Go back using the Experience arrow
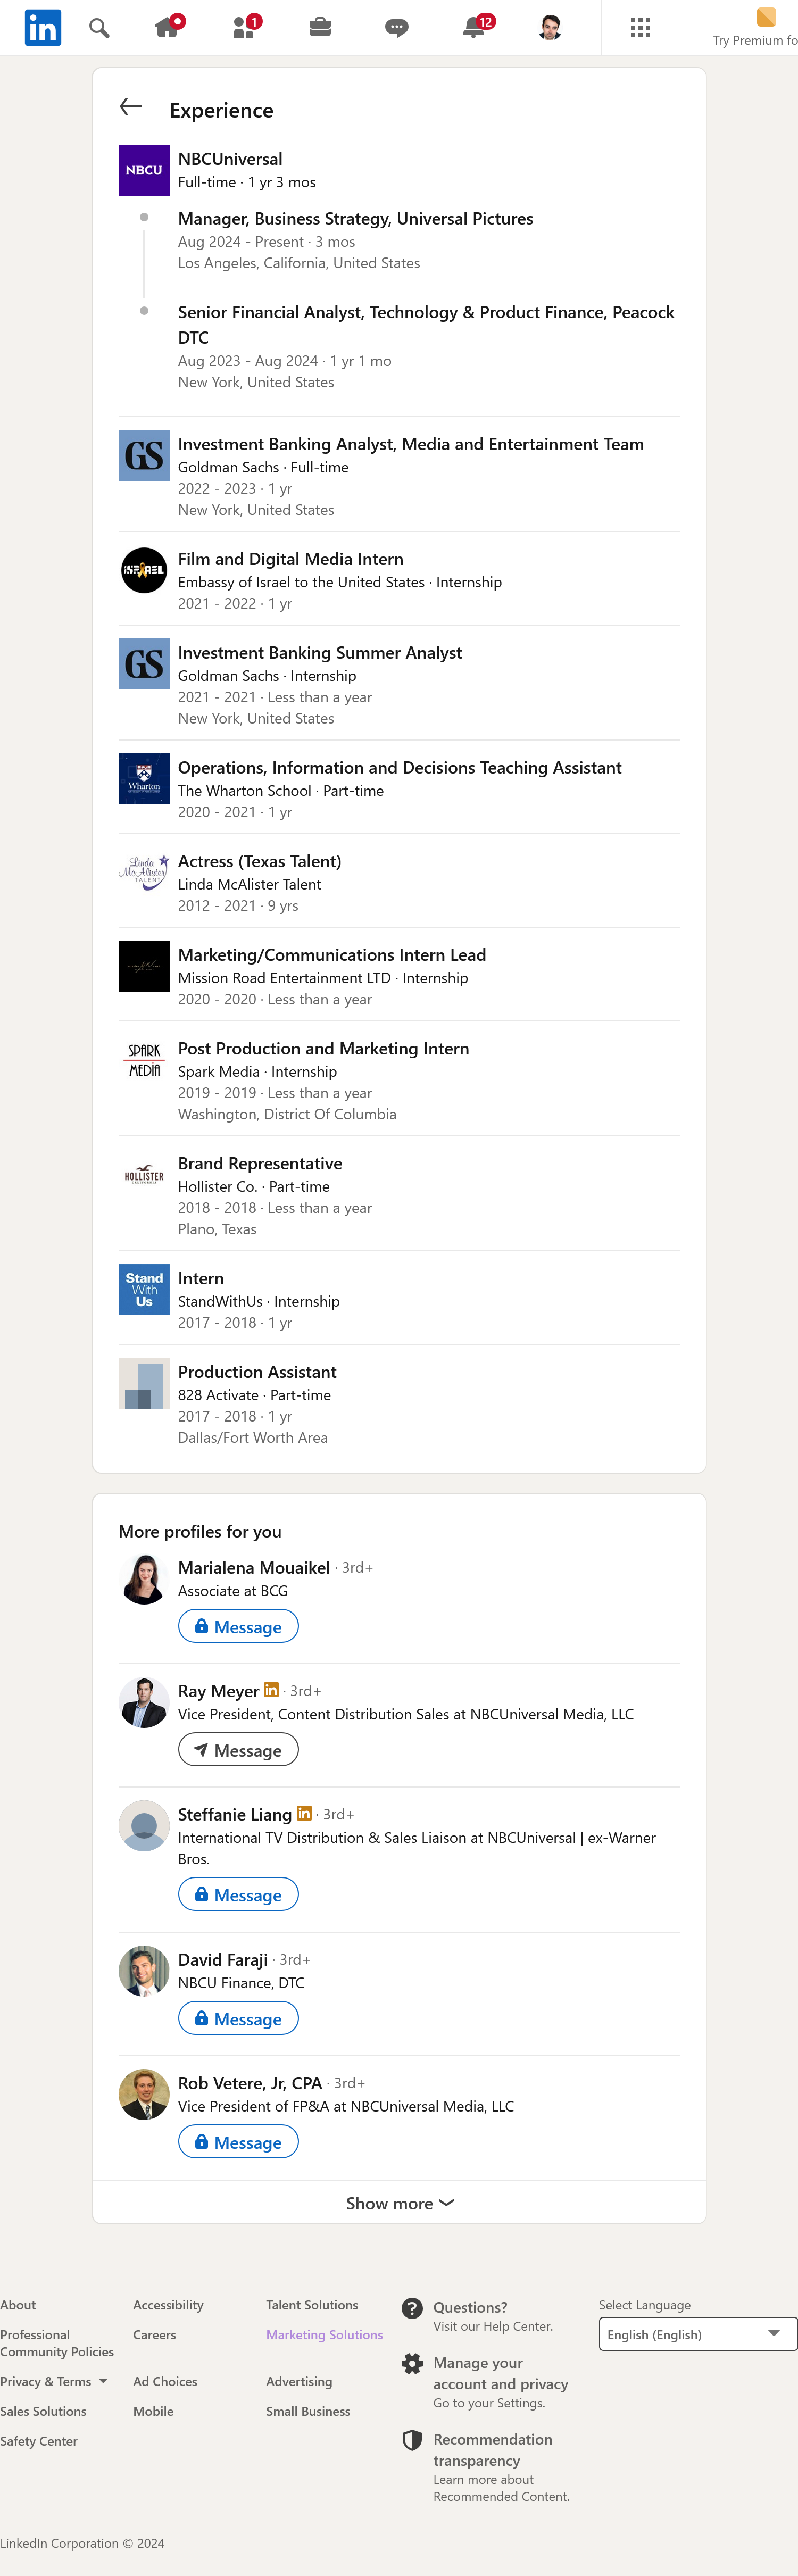Image resolution: width=798 pixels, height=2576 pixels. [x=131, y=107]
